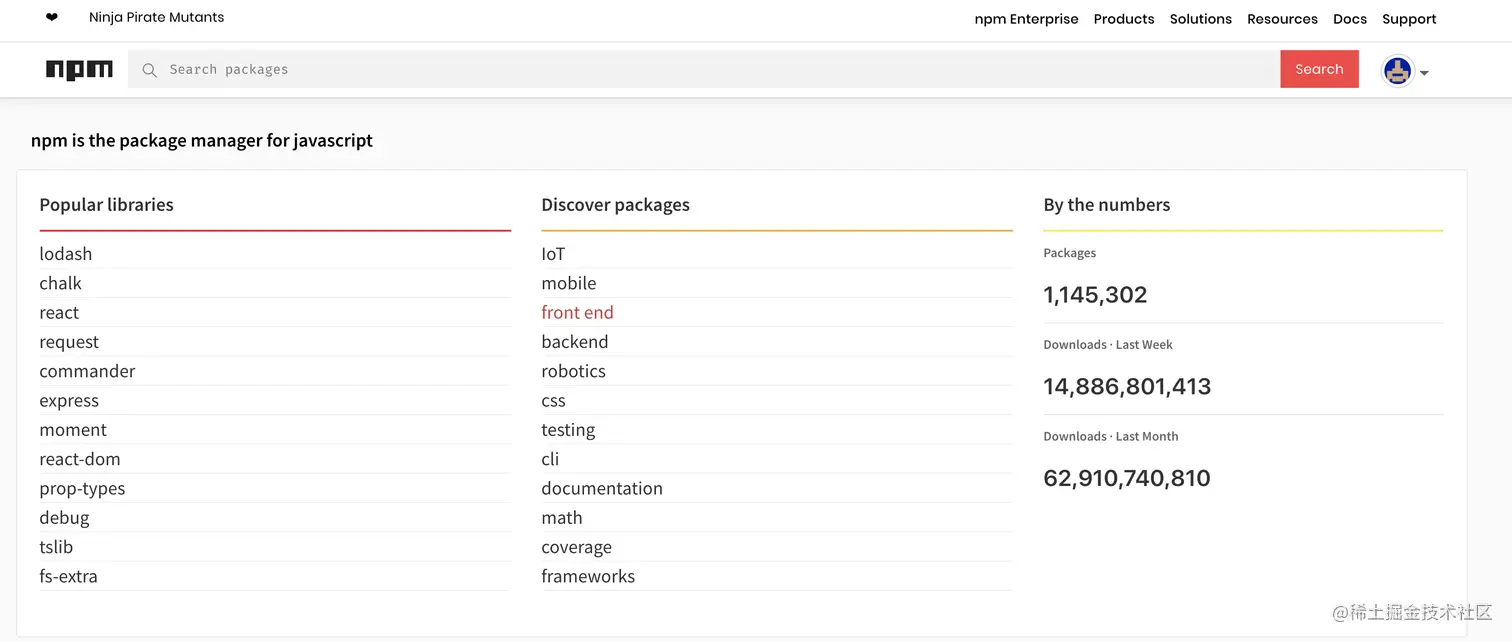This screenshot has width=1512, height=642.
Task: Click the Discover packages heading
Action: 615,205
